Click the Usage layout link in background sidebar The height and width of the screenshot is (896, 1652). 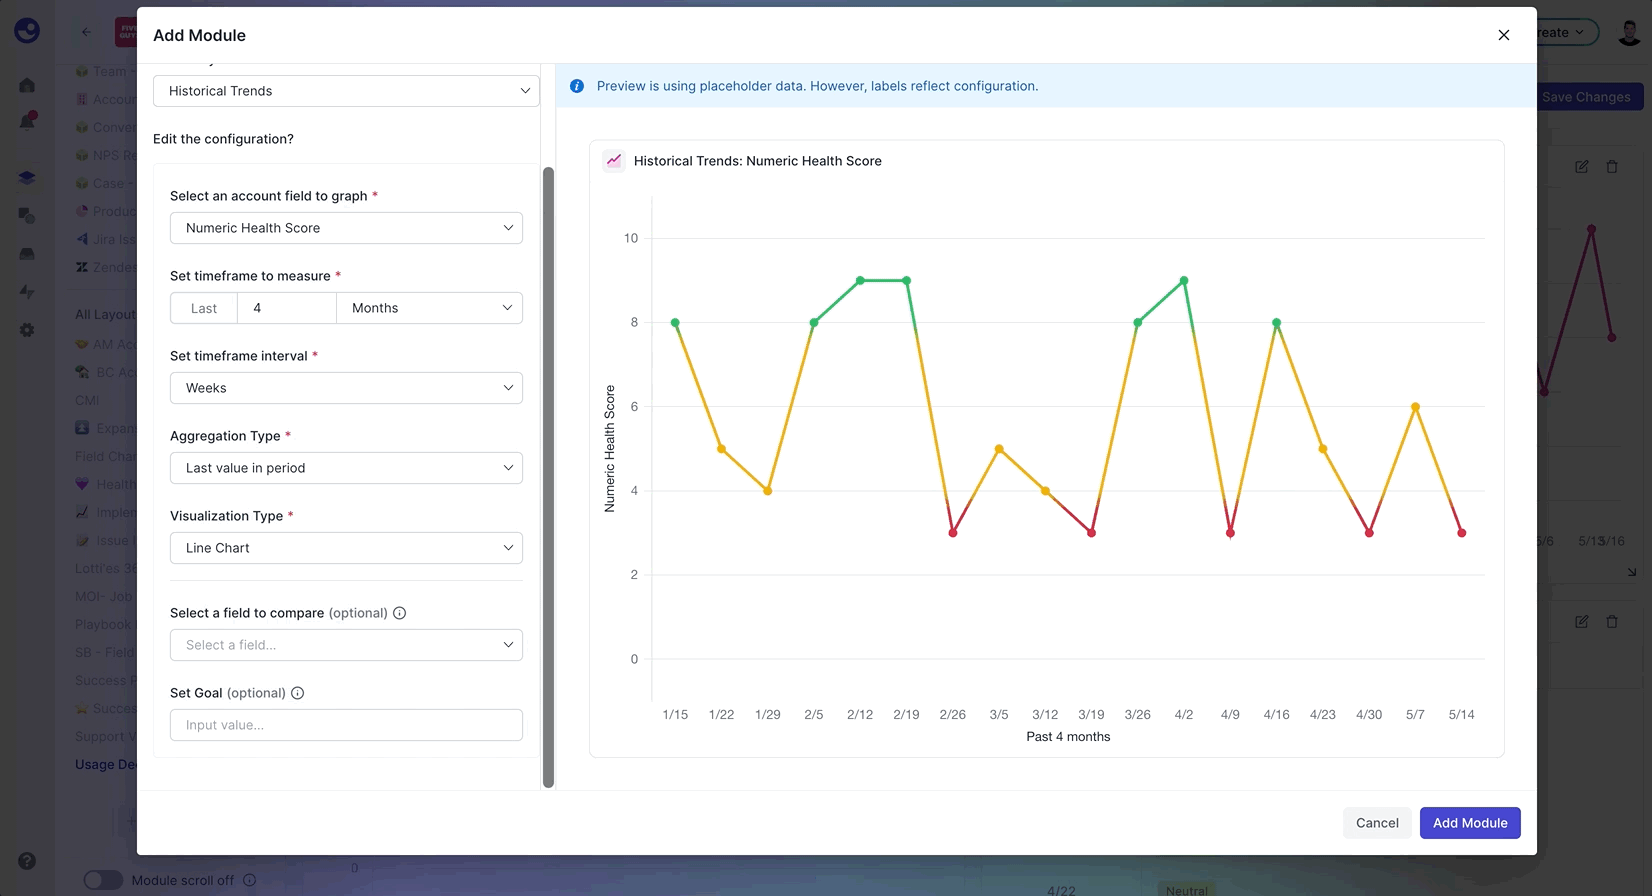click(x=105, y=764)
